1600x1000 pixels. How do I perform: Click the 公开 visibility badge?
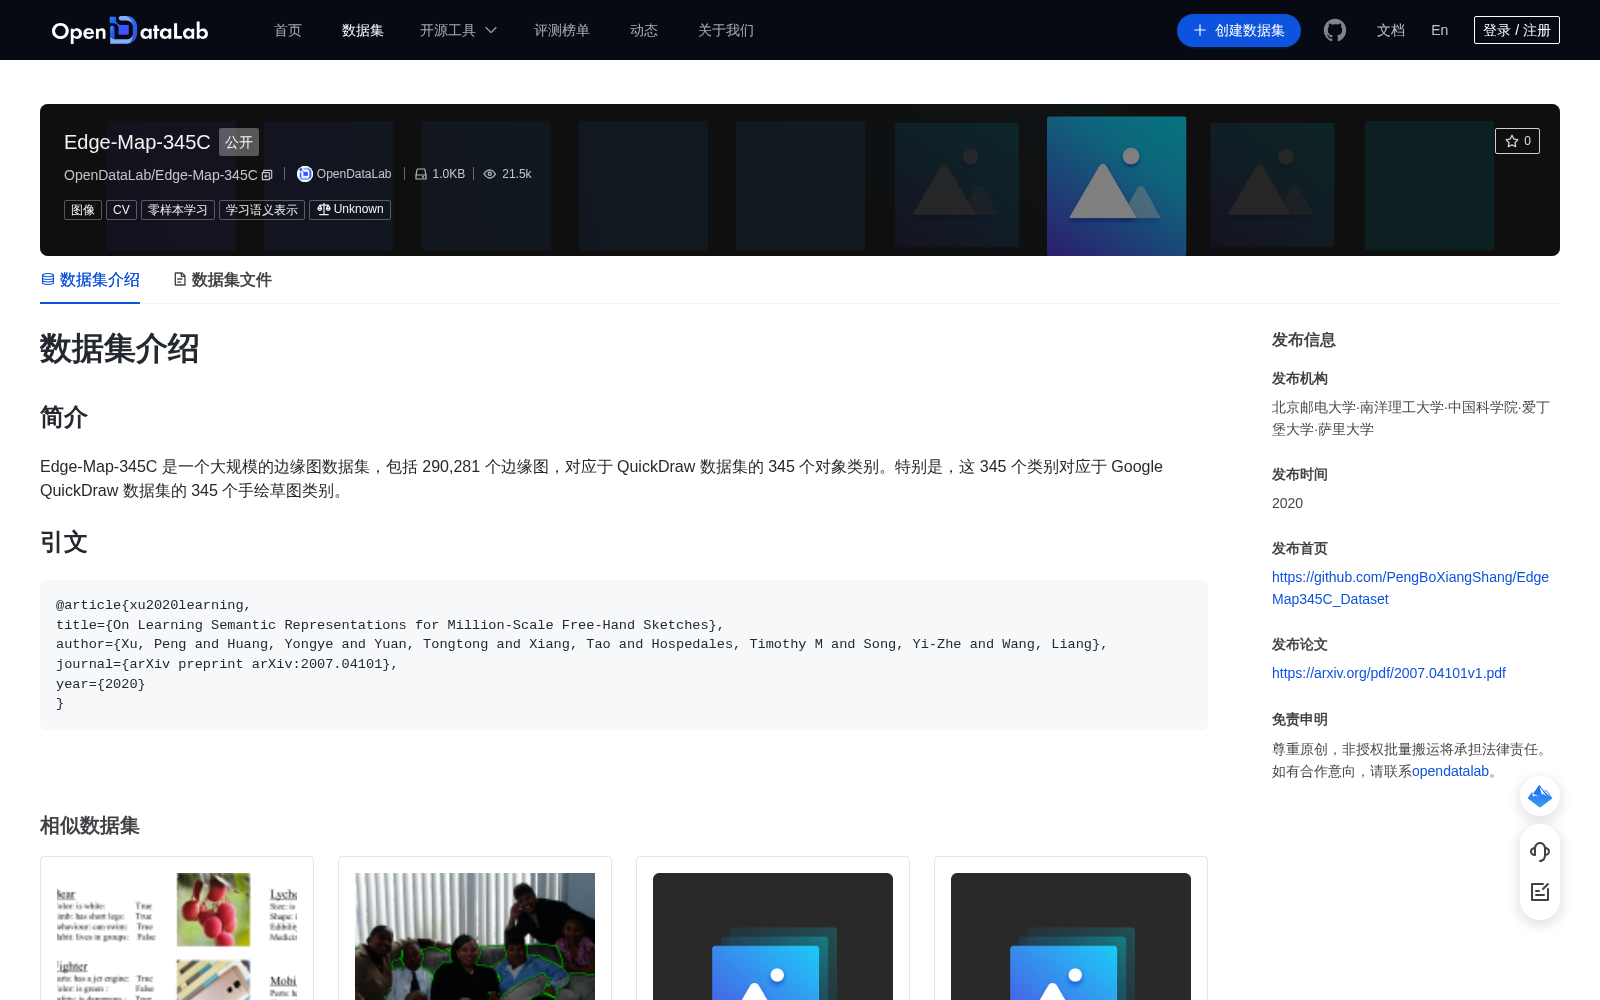click(239, 142)
